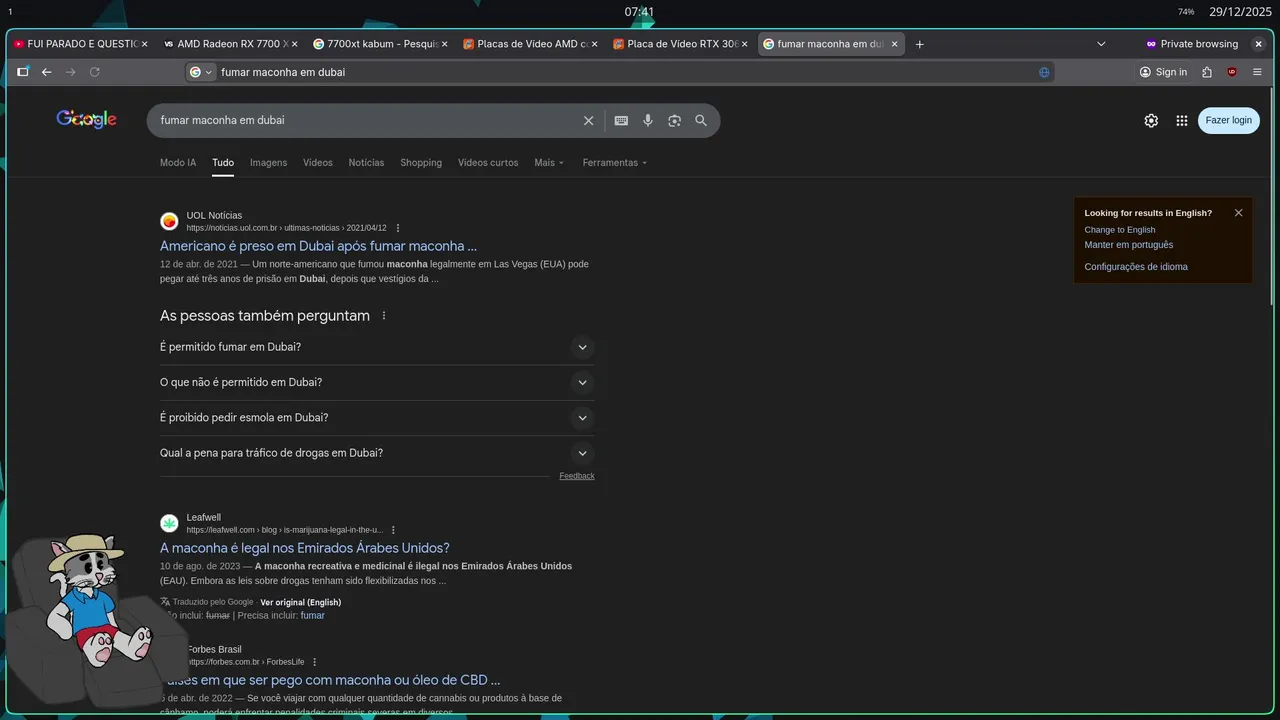The width and height of the screenshot is (1280, 720).
Task: Select the Vídeos search tab
Action: [318, 163]
